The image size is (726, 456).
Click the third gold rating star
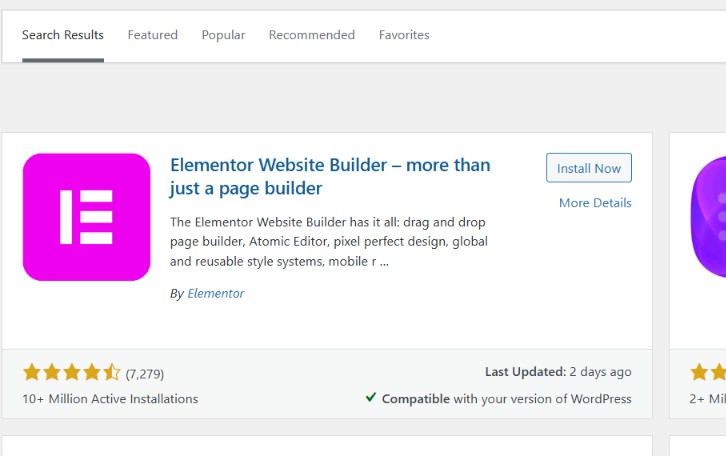click(72, 372)
